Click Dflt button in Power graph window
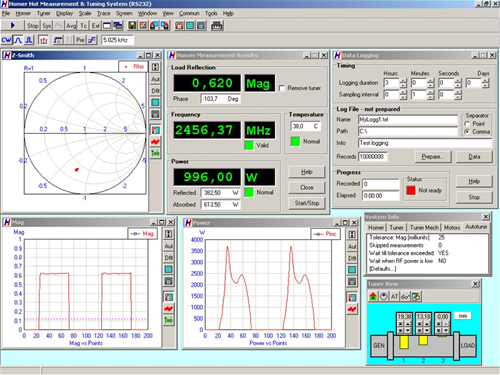Screen dimensions: 500x375 352,258
